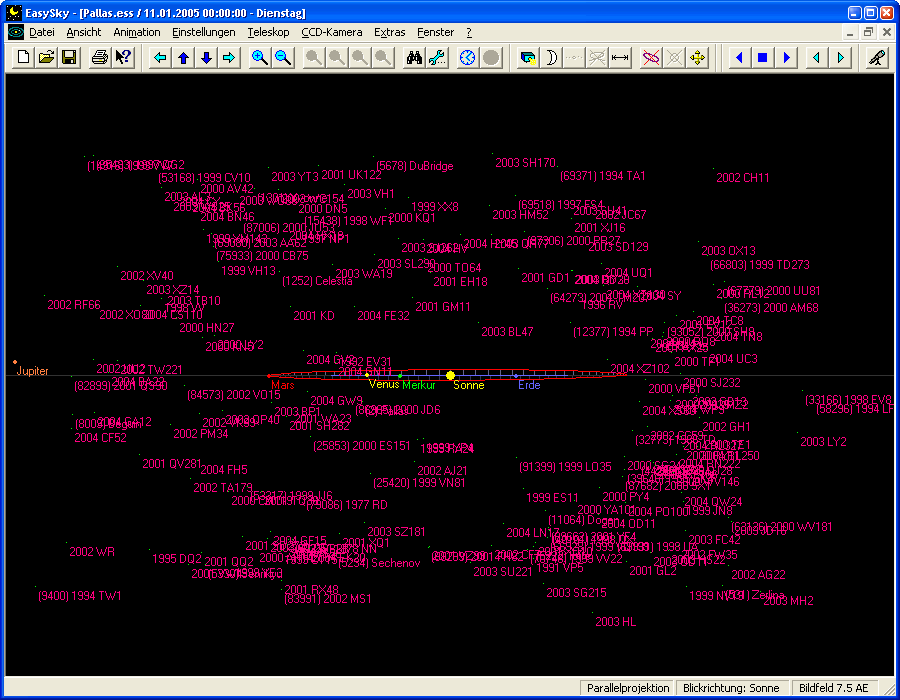Viewport: 900px width, 700px height.
Task: Zoom in with the plus magnifier
Action: tap(260, 58)
